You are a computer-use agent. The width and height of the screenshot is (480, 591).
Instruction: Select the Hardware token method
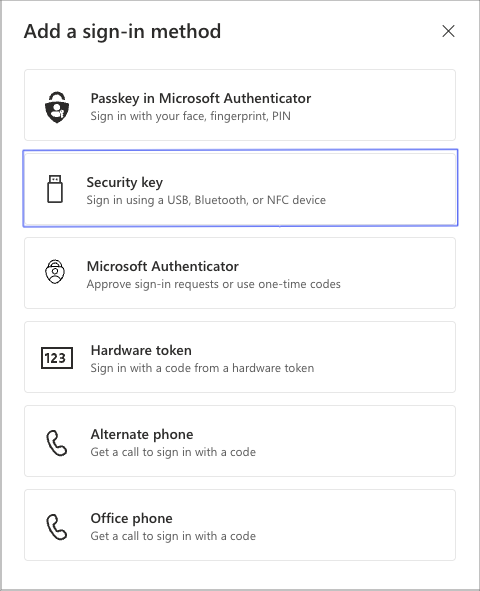(240, 357)
